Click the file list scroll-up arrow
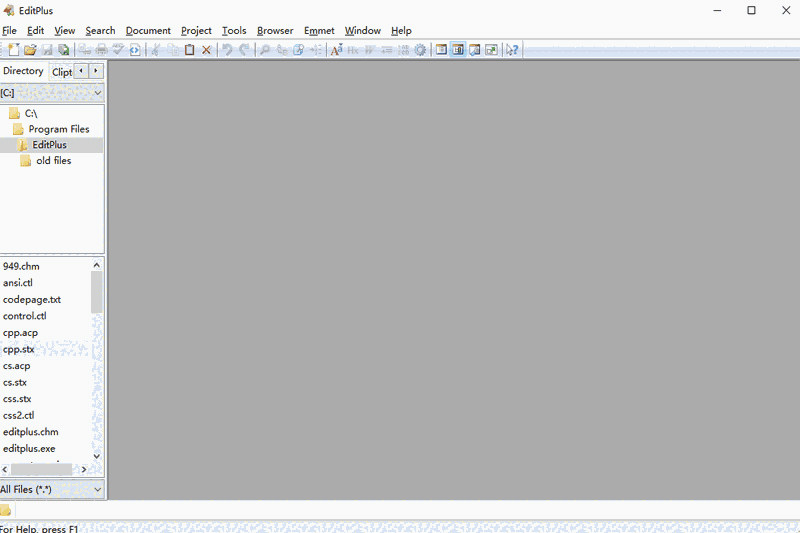The width and height of the screenshot is (800, 533). click(97, 265)
